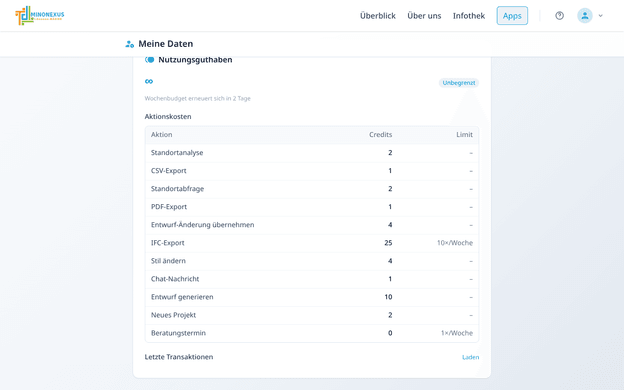
Task: Select the 'Stil ändern' row label
Action: click(168, 261)
